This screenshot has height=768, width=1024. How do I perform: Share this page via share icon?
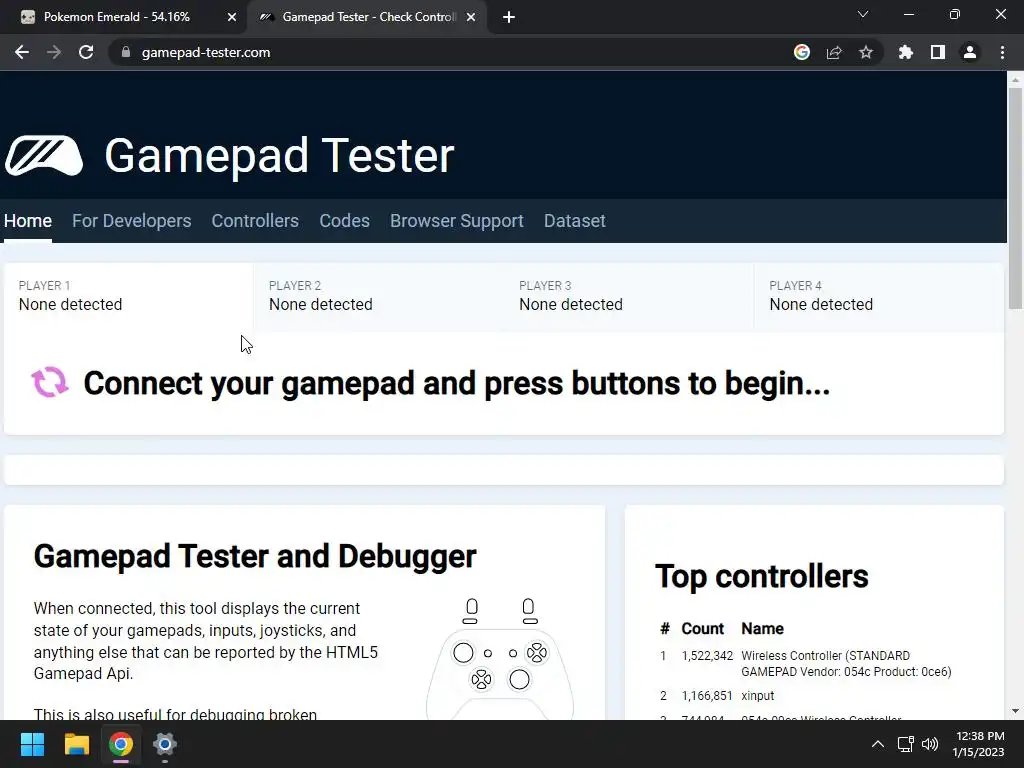[834, 52]
